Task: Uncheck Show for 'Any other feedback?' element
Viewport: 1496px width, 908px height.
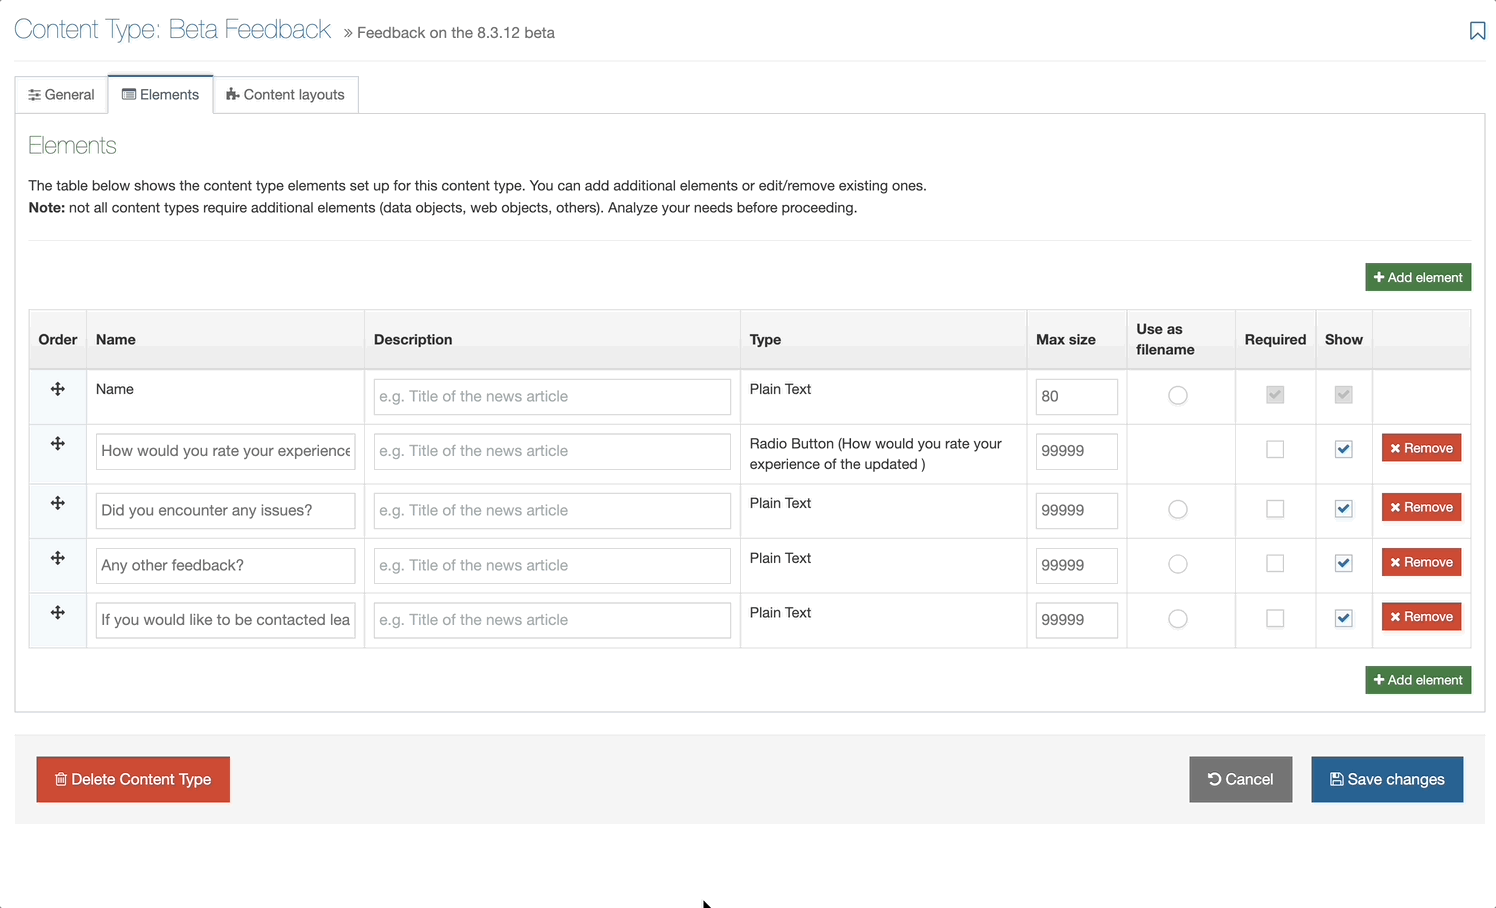Action: point(1343,564)
